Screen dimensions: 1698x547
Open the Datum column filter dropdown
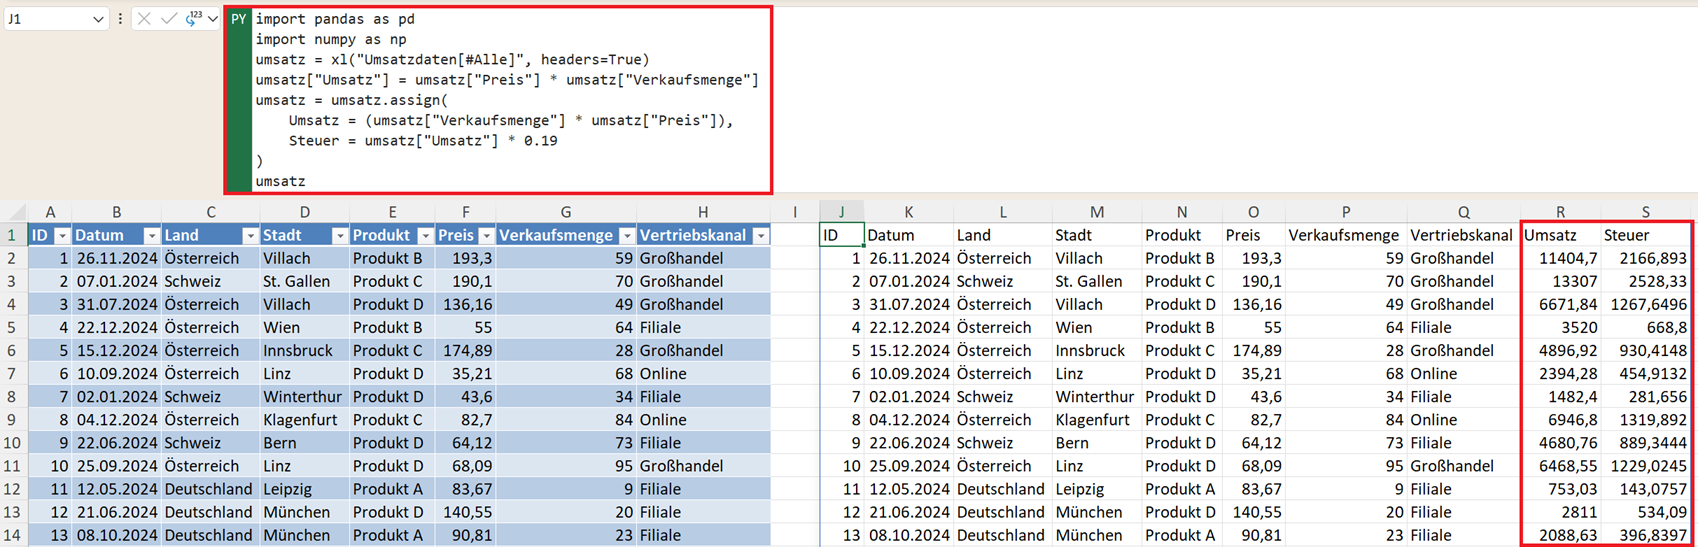pos(151,236)
